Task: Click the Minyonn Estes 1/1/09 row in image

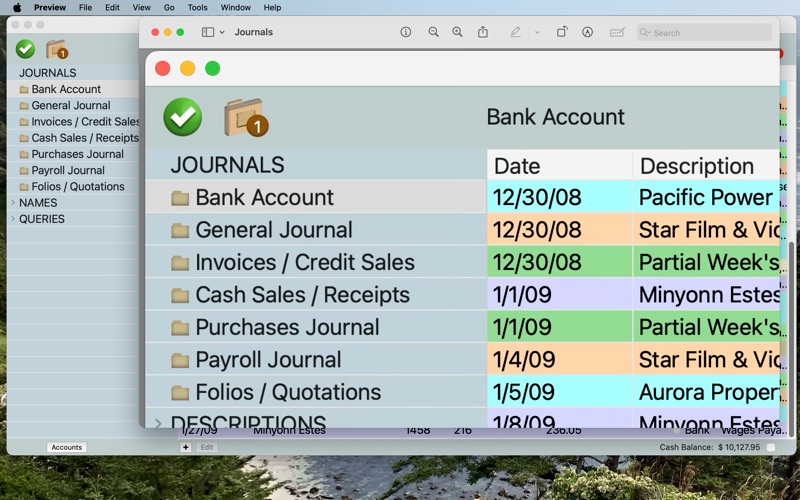Action: [x=633, y=295]
